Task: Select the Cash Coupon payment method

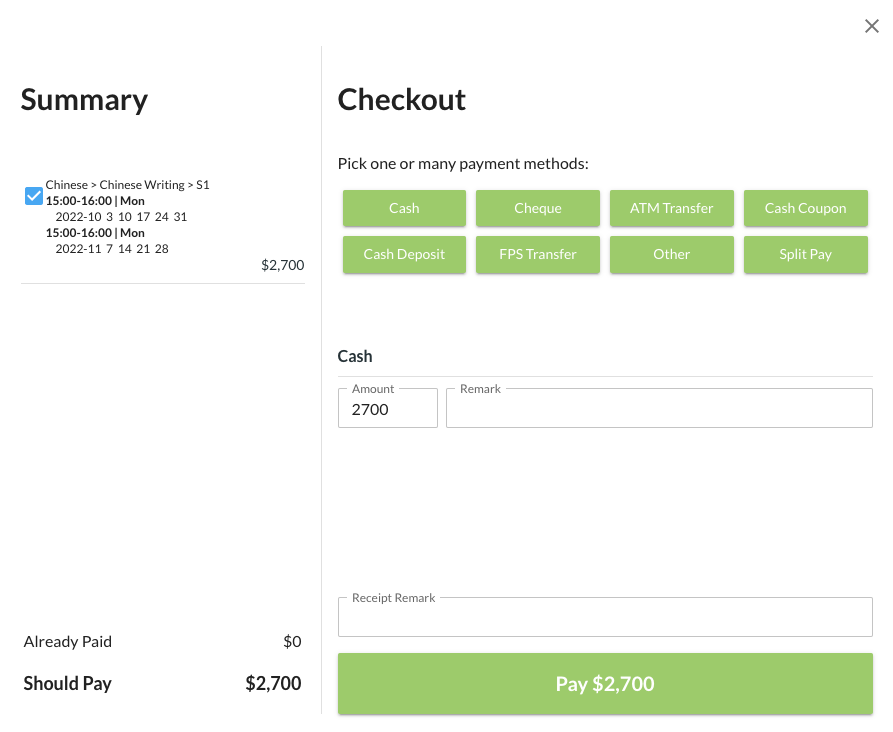Action: click(805, 208)
